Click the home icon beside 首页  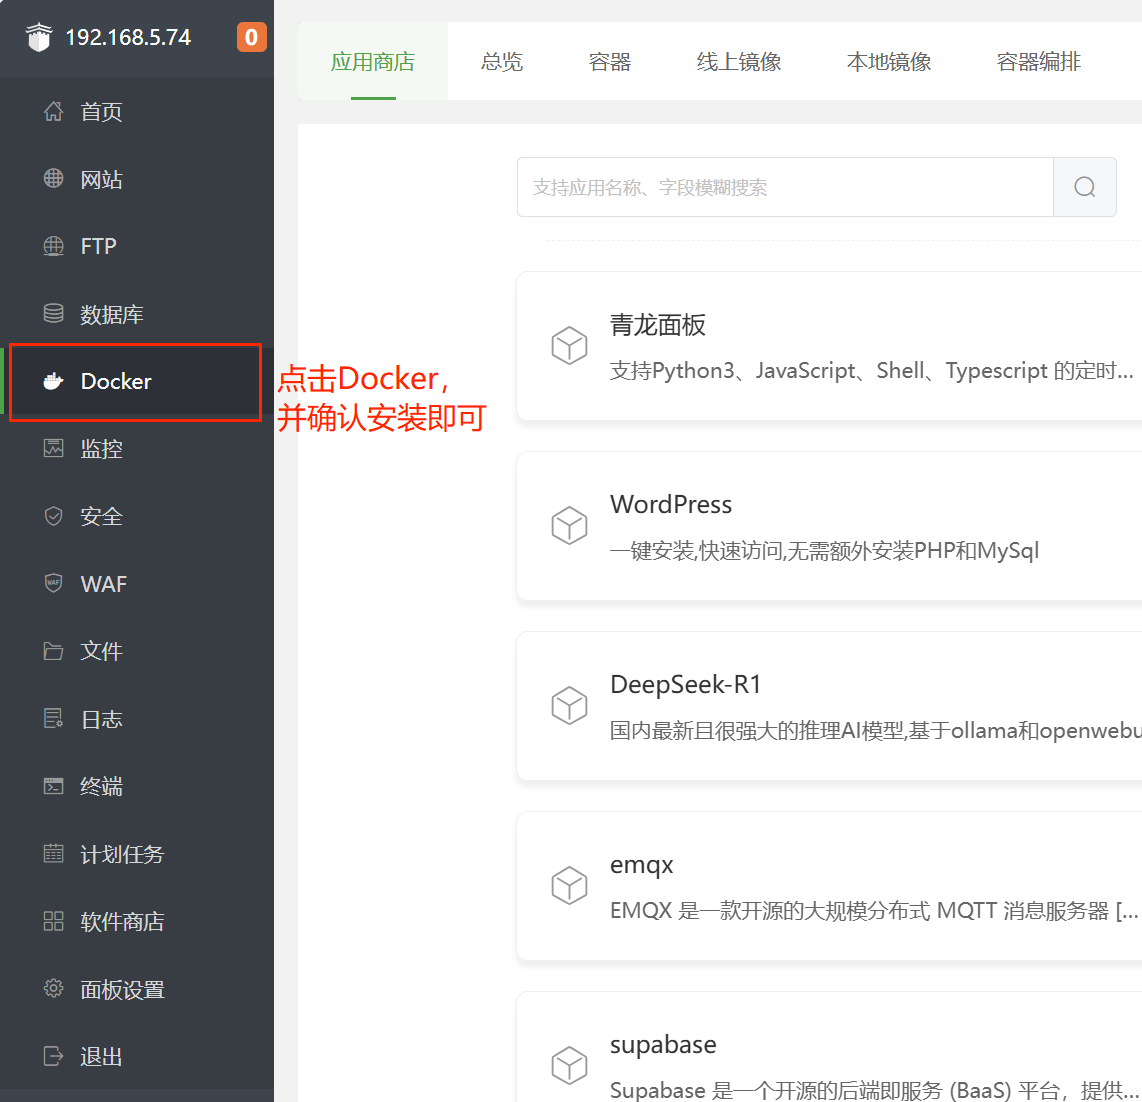pos(53,111)
